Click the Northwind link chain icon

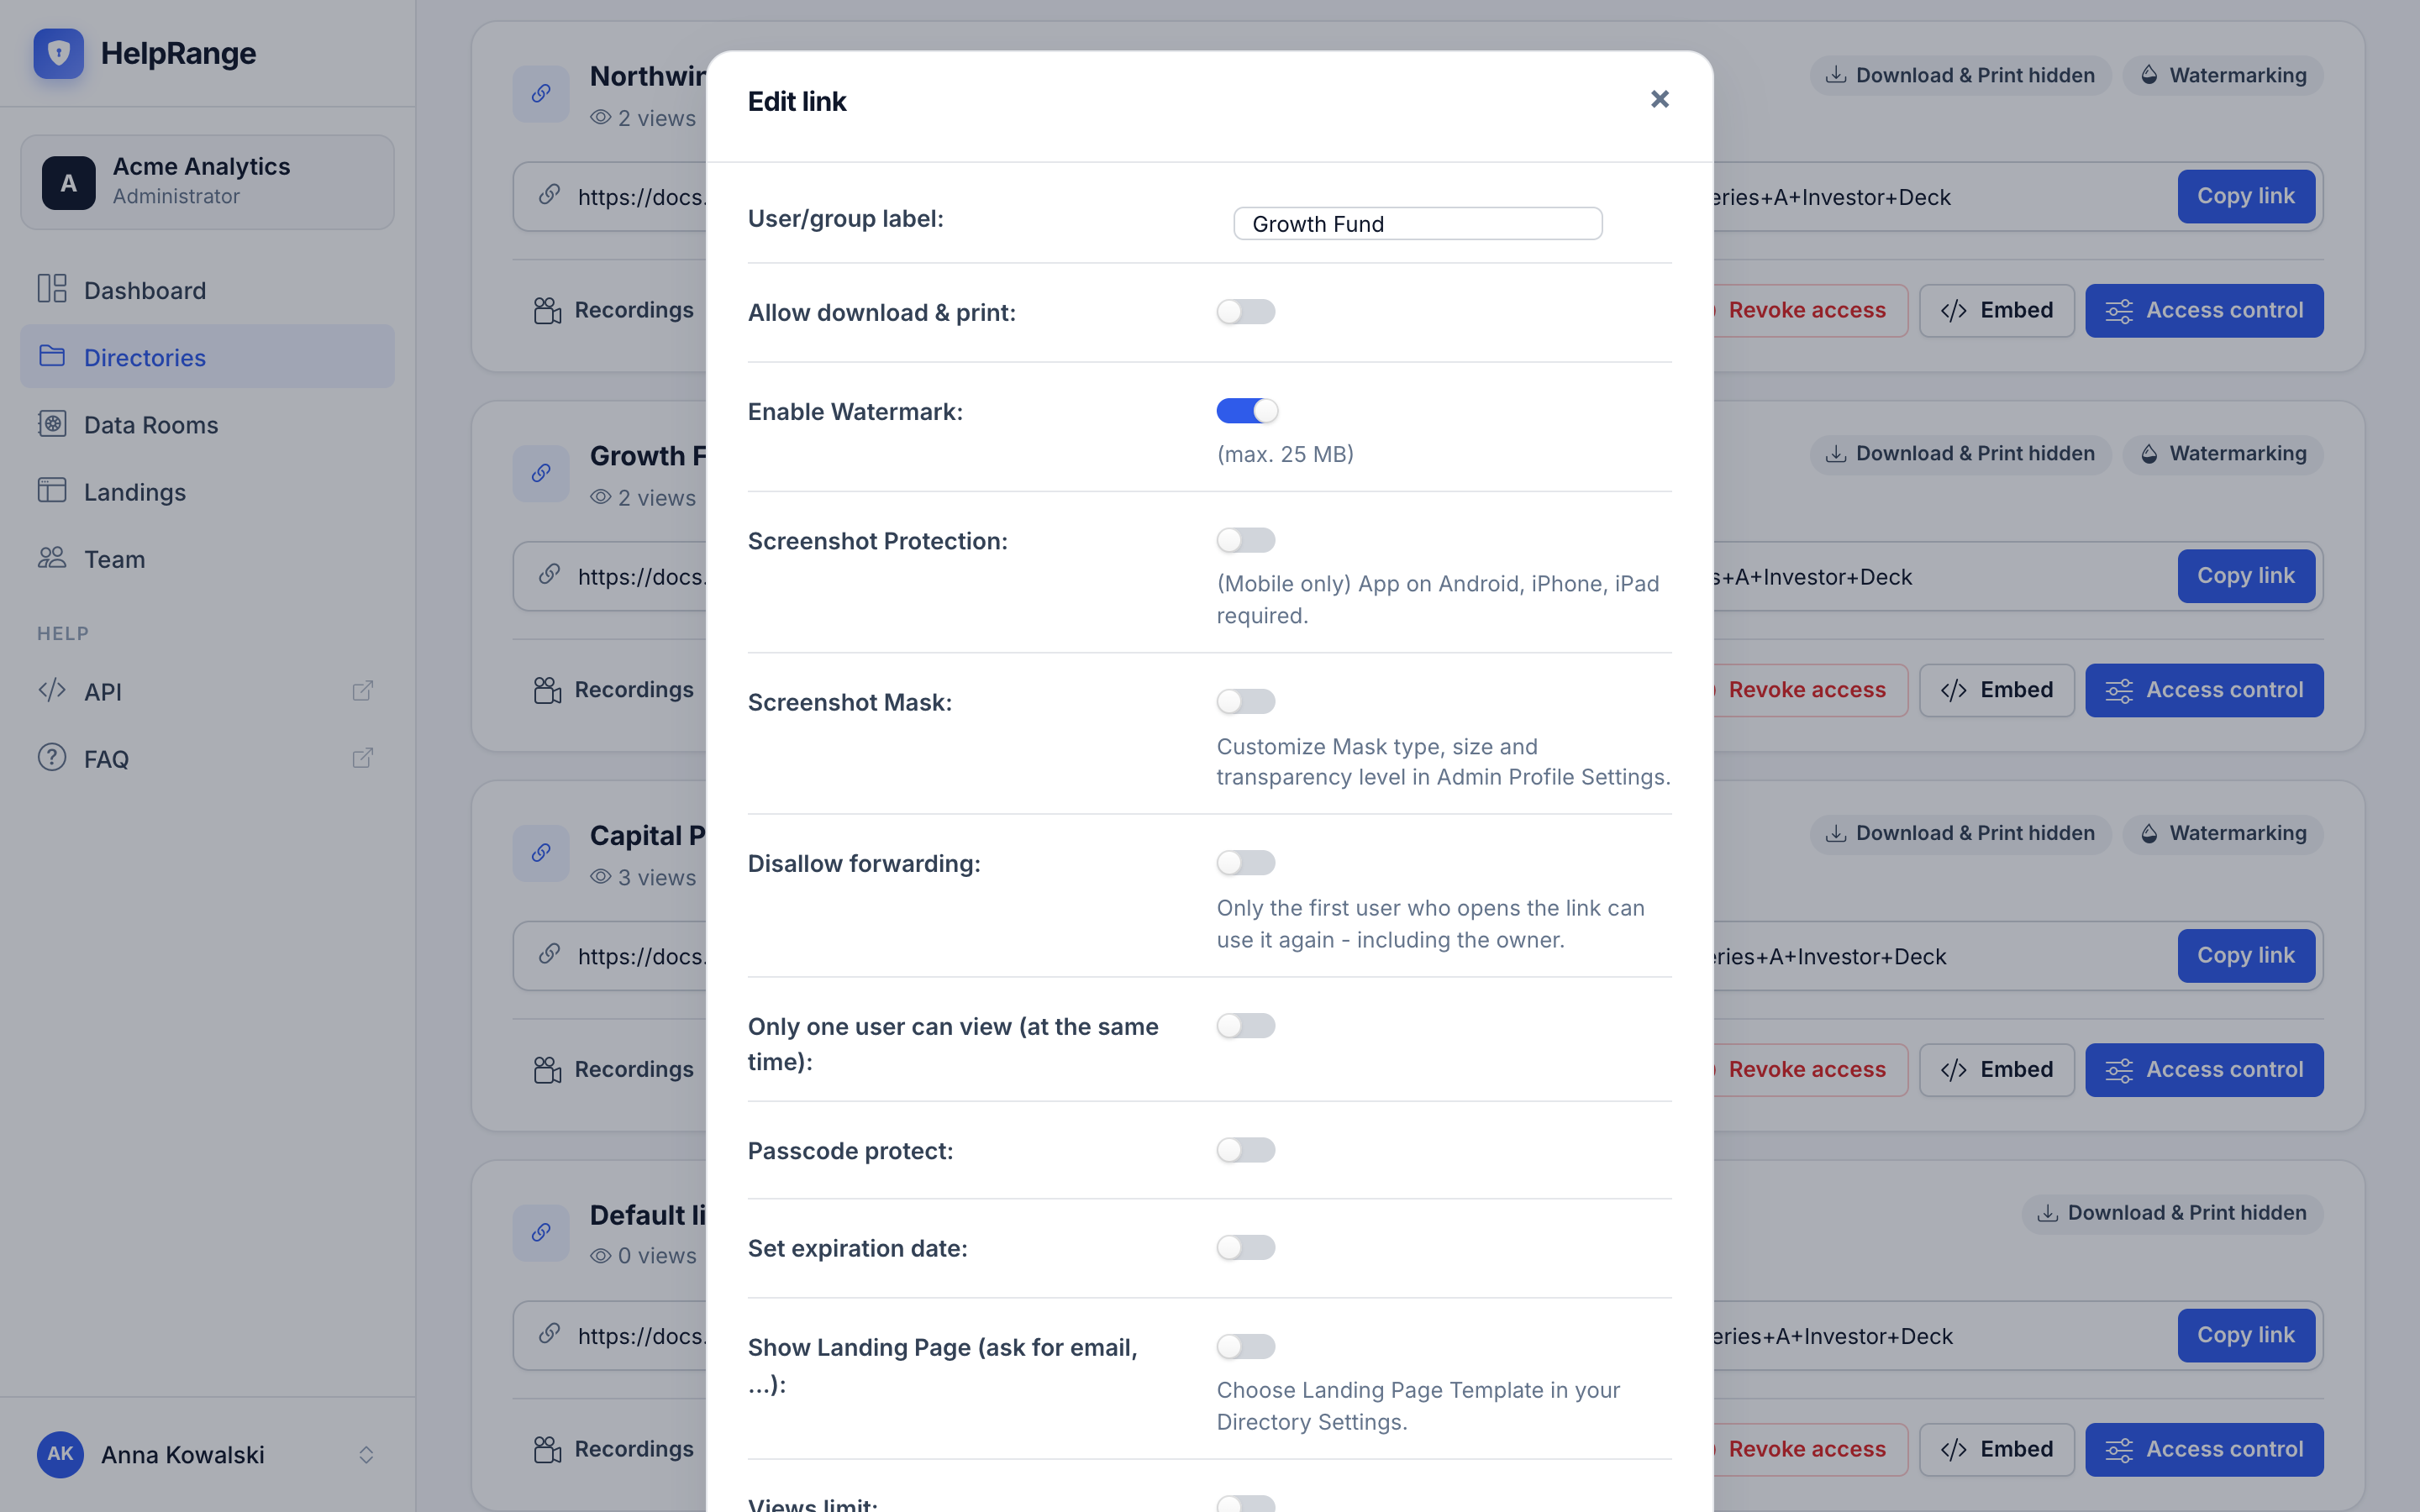(x=541, y=94)
